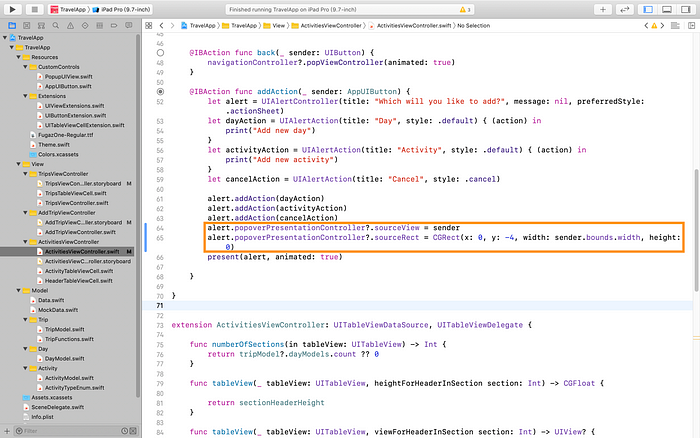The width and height of the screenshot is (700, 438).
Task: Open the filter options dropdown icon
Action: [19, 431]
